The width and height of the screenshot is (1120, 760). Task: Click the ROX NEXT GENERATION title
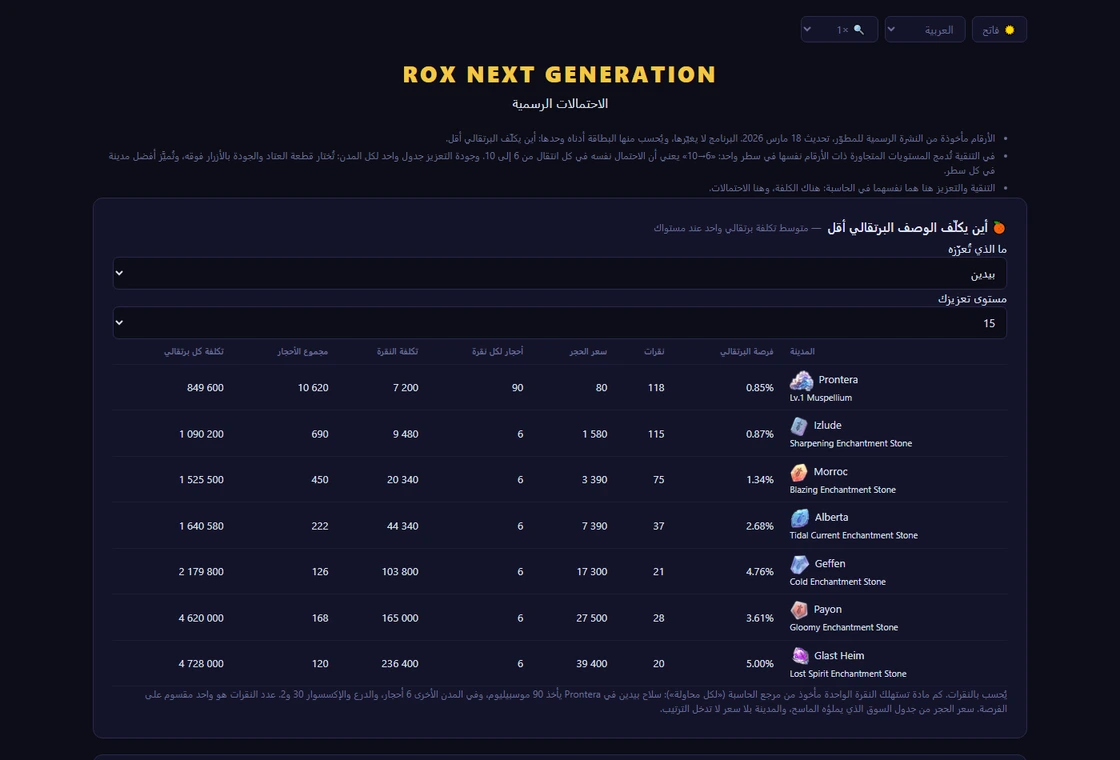(559, 75)
